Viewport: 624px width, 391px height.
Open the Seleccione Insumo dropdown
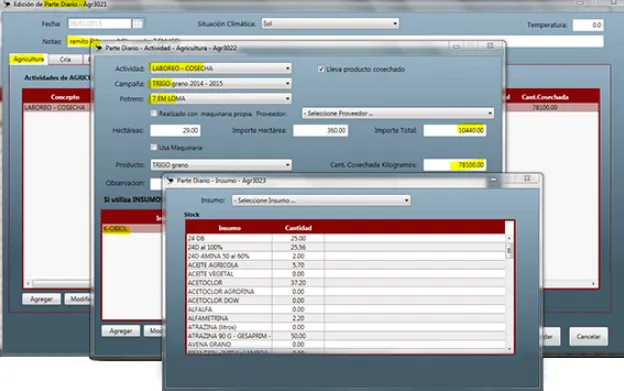pyautogui.click(x=321, y=200)
